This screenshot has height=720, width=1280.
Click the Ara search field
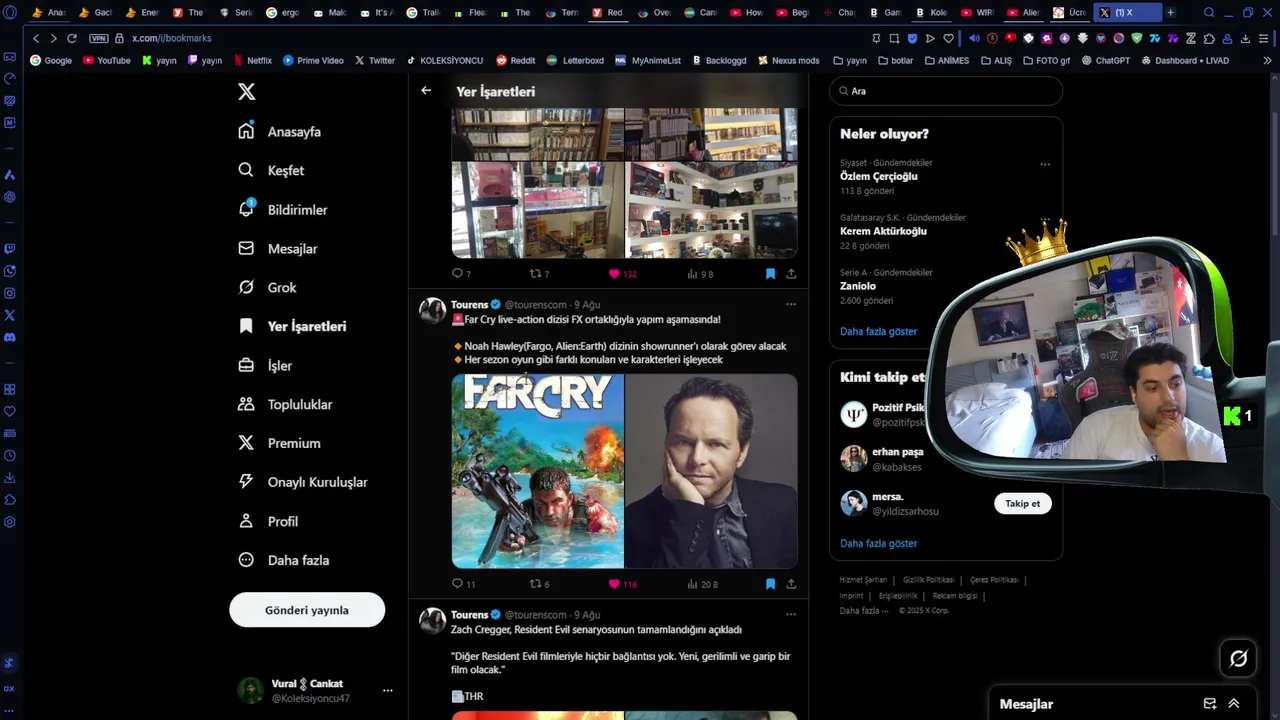pyautogui.click(x=946, y=91)
